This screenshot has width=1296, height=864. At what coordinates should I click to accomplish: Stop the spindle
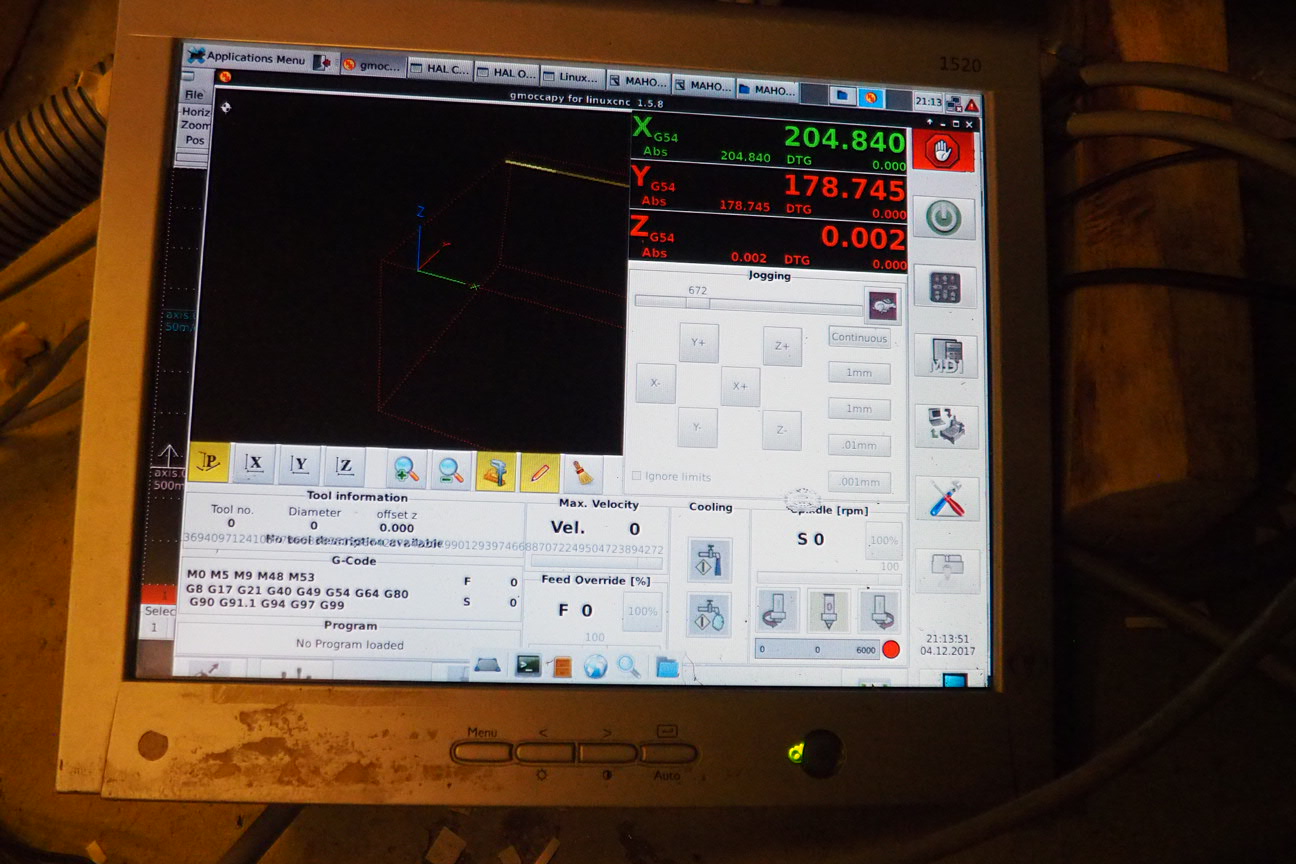click(829, 611)
